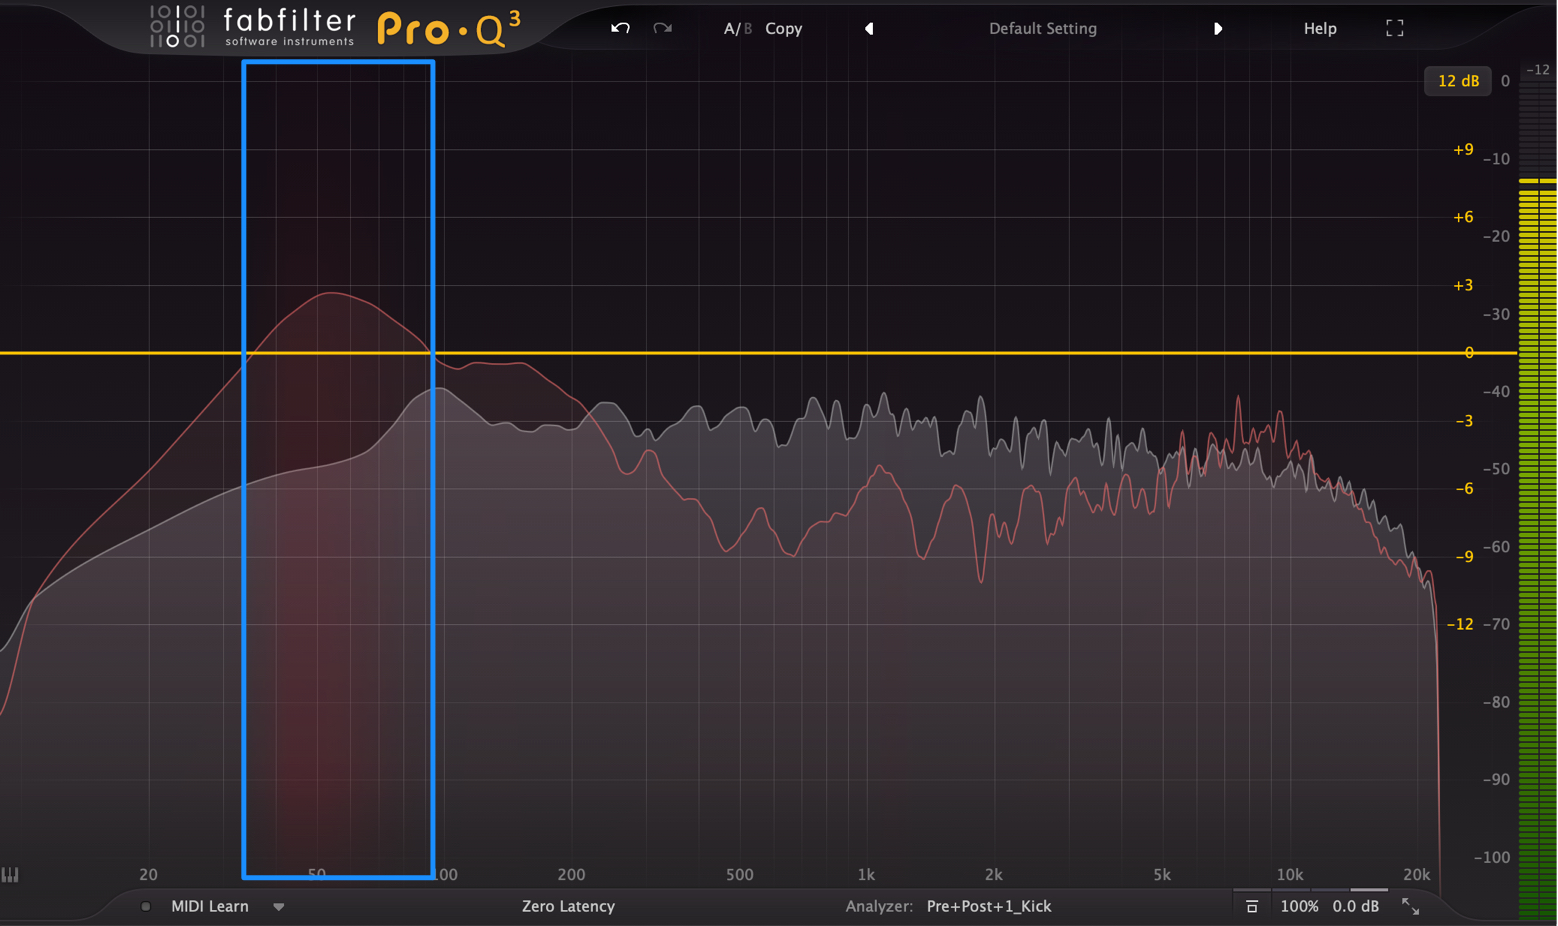The width and height of the screenshot is (1558, 926).
Task: Click the 100% gain scale value
Action: click(x=1299, y=907)
